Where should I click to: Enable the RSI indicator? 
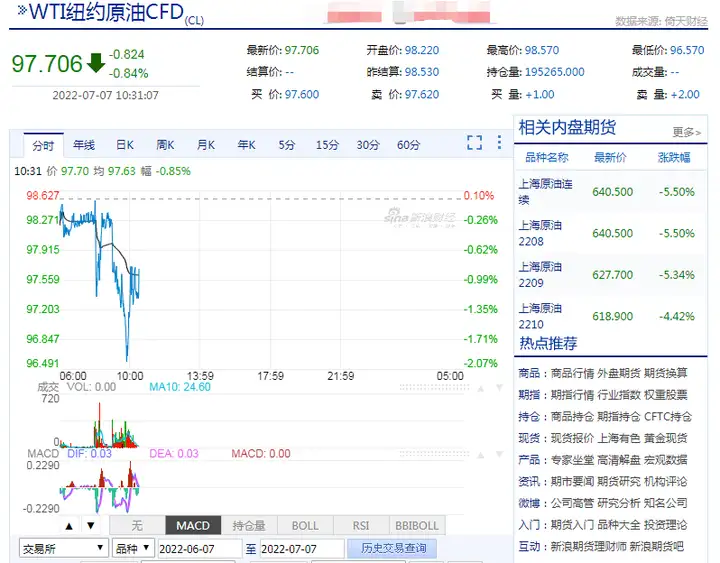[x=360, y=525]
